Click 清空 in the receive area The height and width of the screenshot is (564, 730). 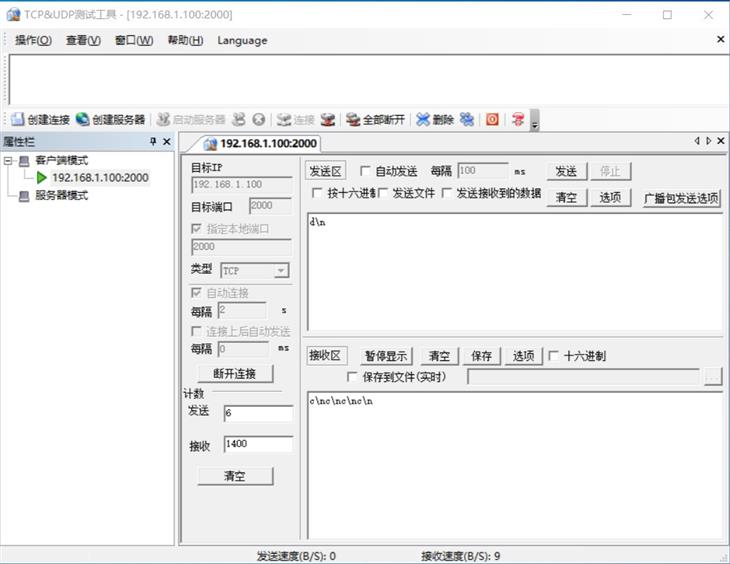click(x=439, y=356)
